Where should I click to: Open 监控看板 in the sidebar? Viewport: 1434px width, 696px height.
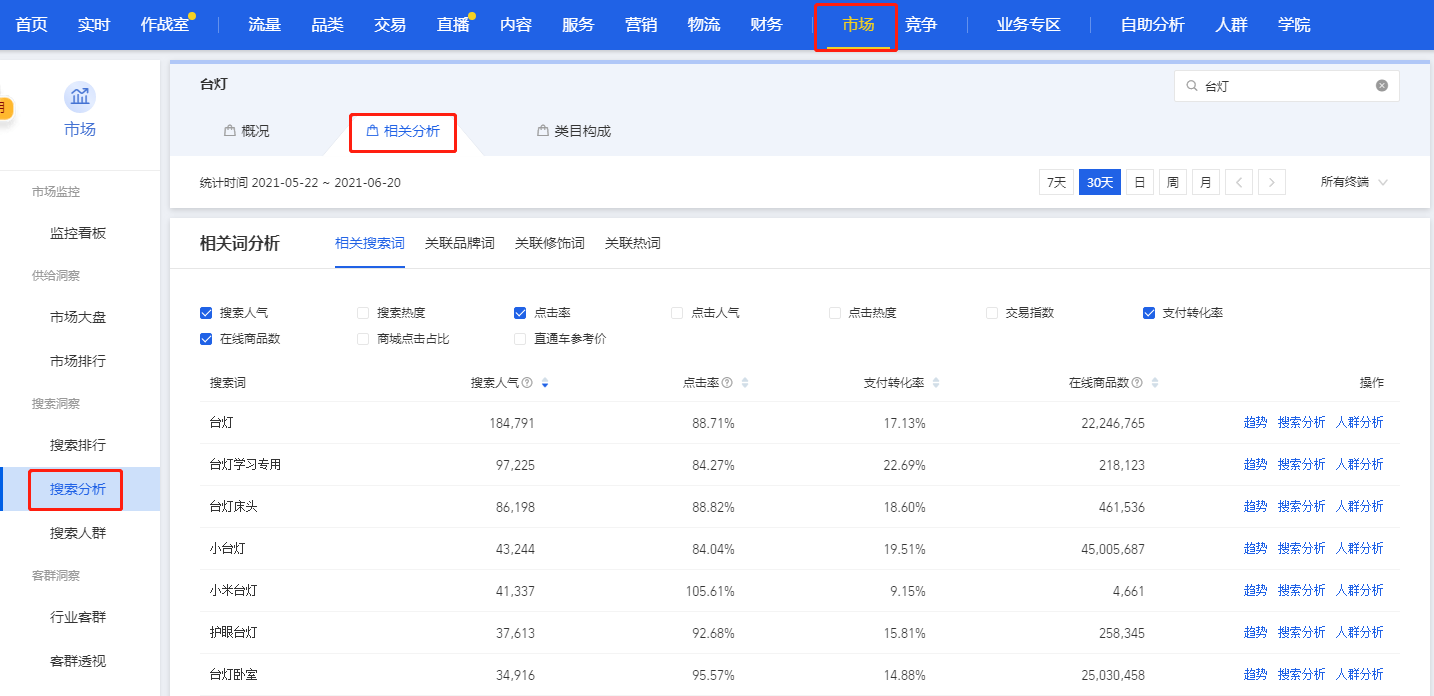click(x=78, y=233)
